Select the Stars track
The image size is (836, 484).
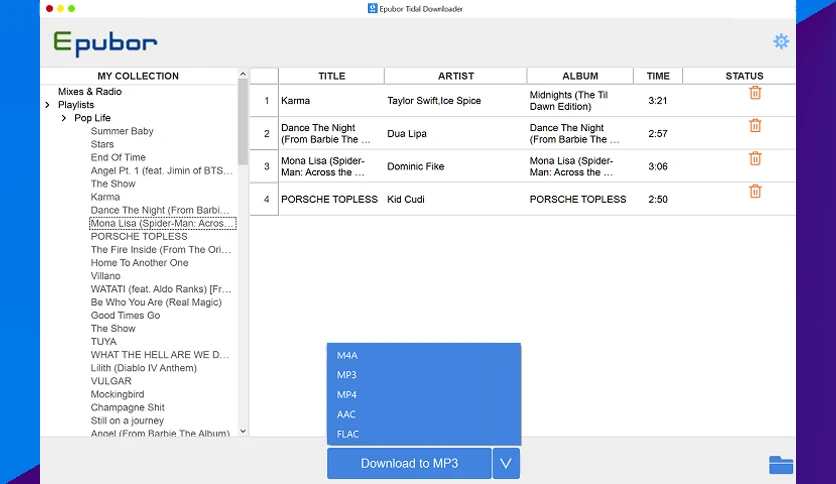(x=102, y=144)
